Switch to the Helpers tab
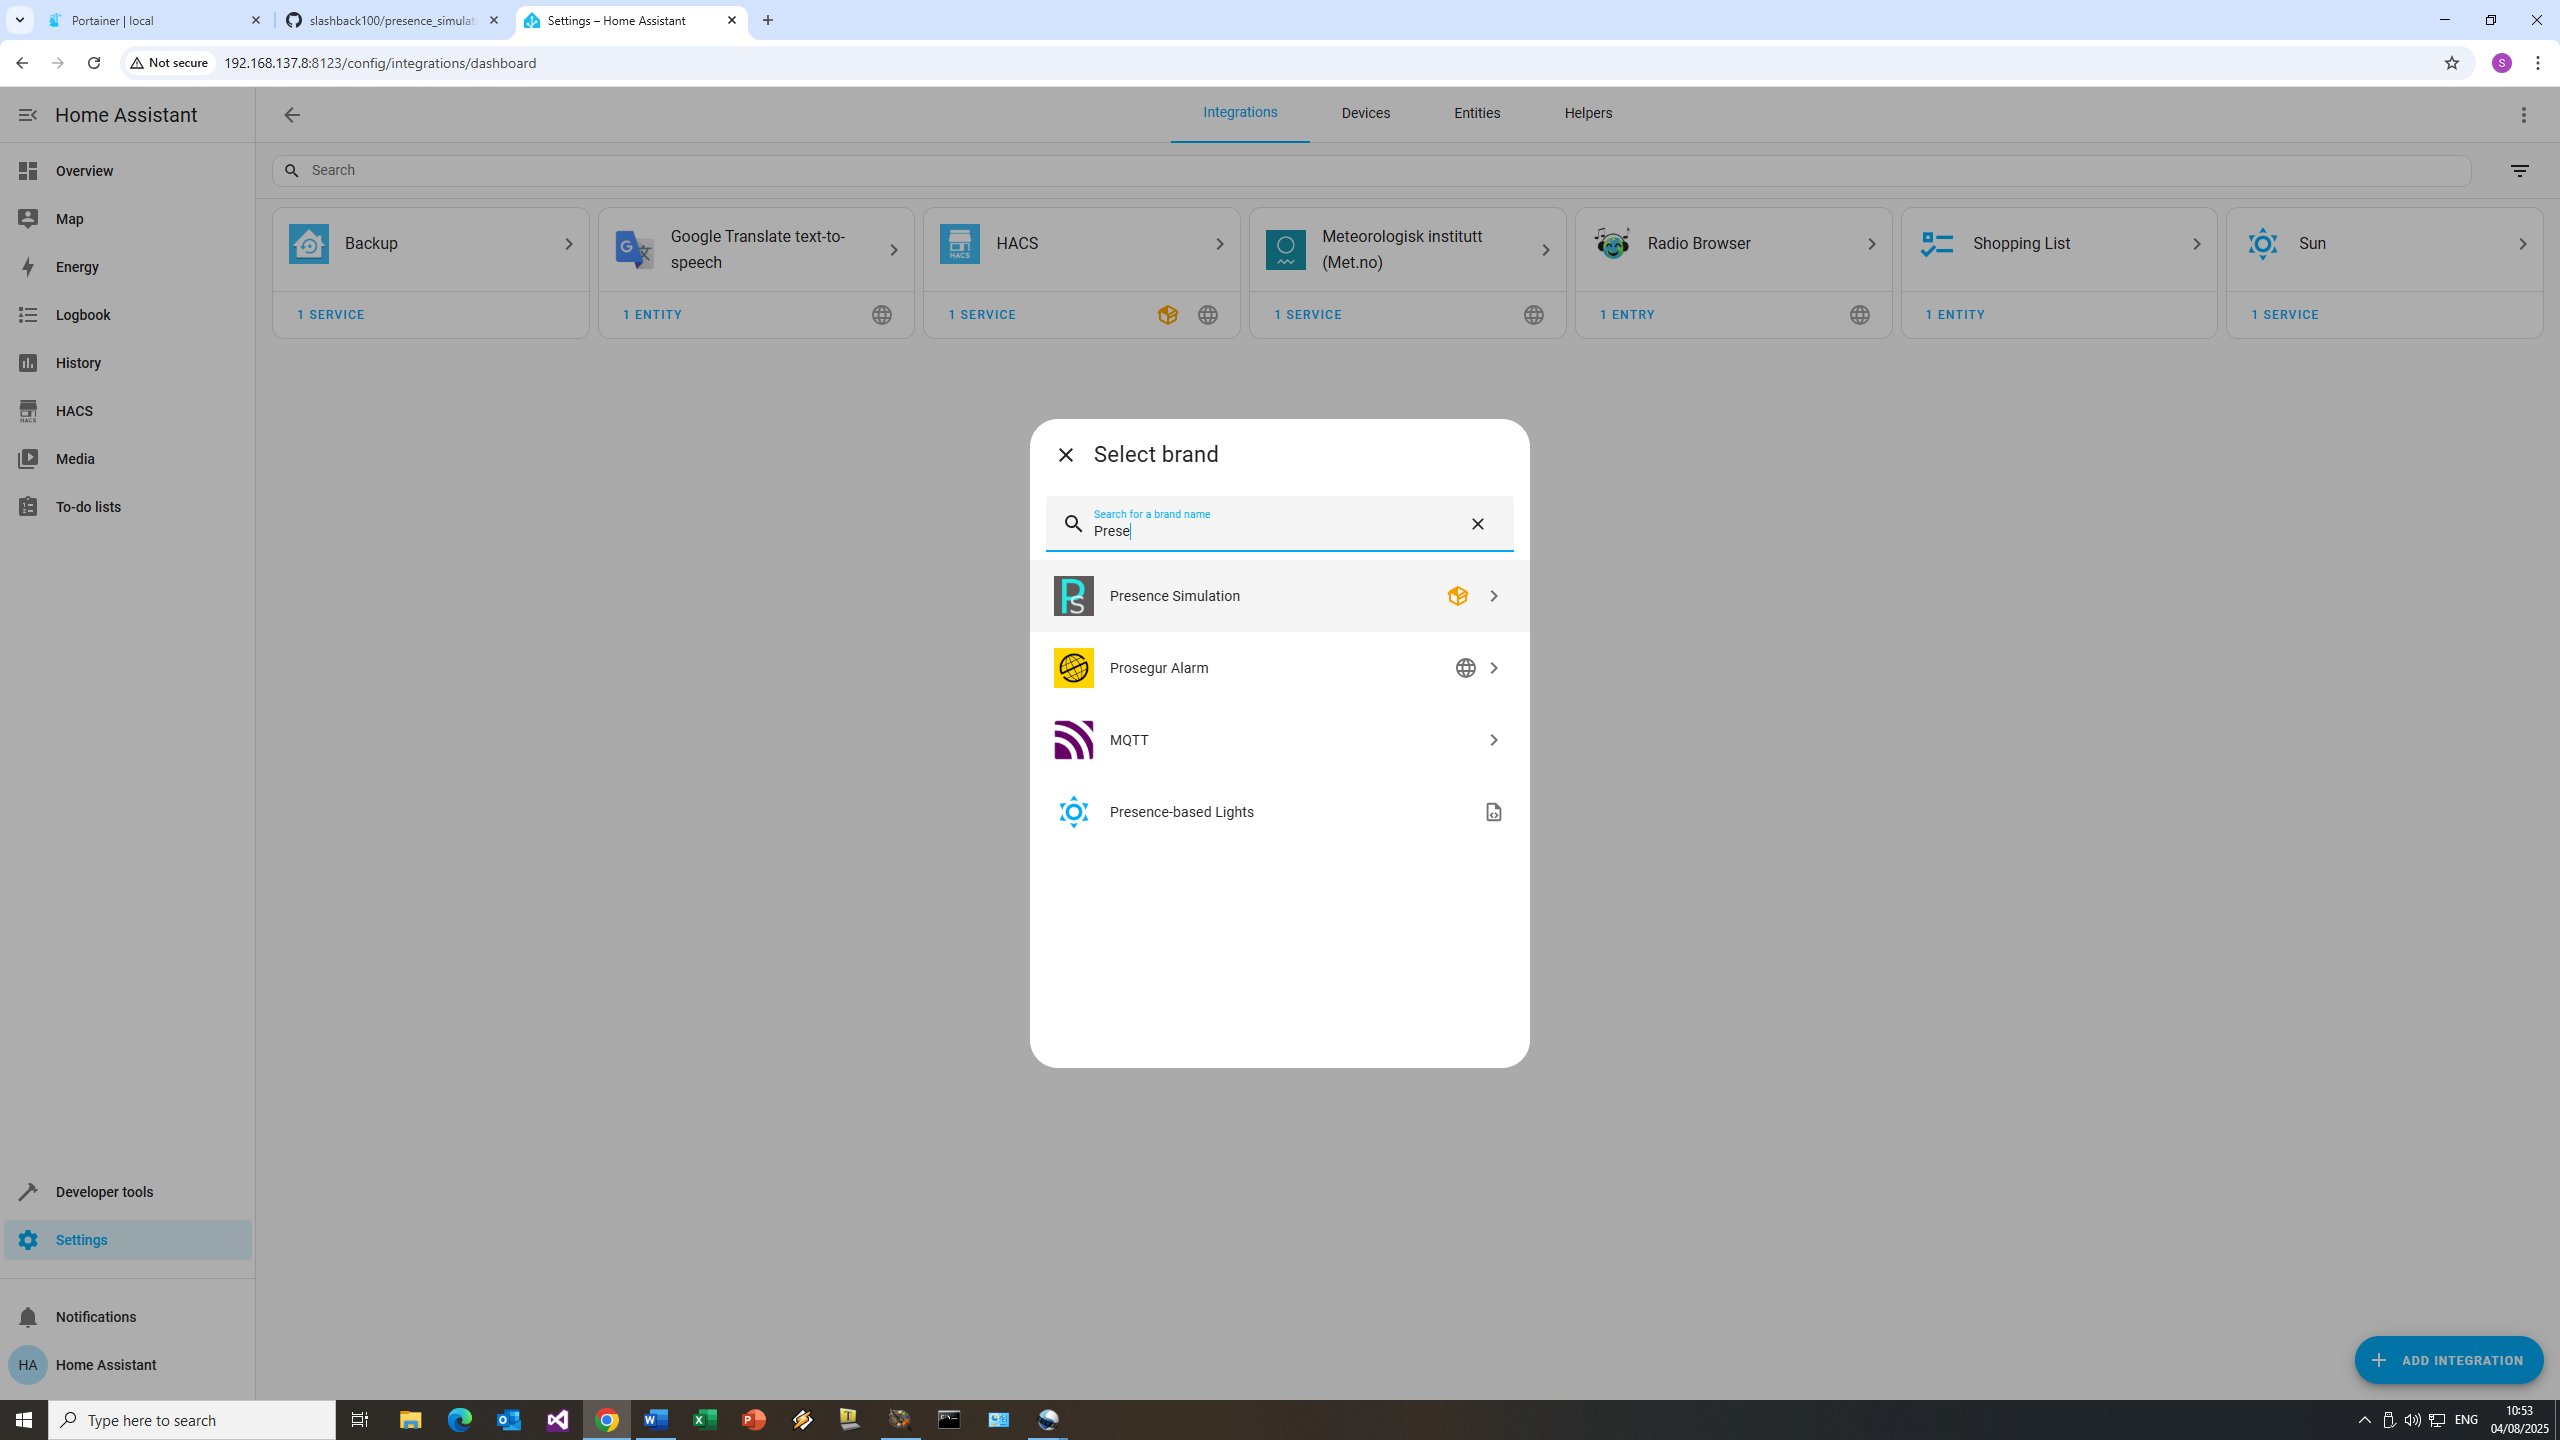This screenshot has height=1440, width=2560. coord(1588,113)
